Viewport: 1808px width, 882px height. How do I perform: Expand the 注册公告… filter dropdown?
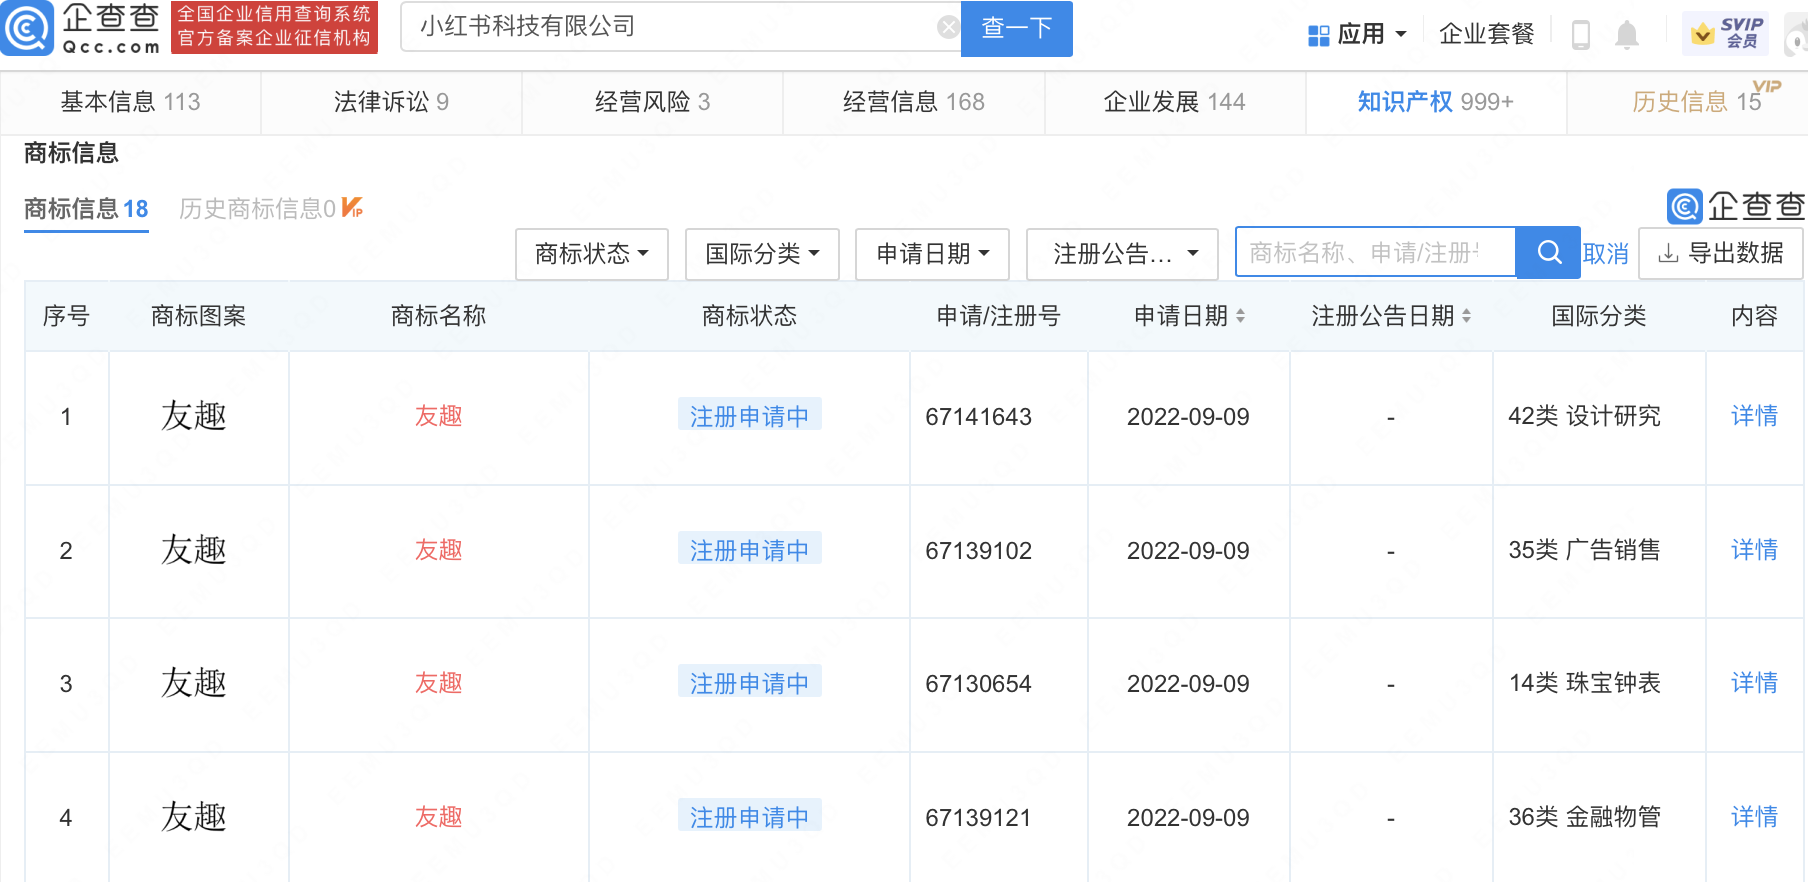(x=1122, y=254)
